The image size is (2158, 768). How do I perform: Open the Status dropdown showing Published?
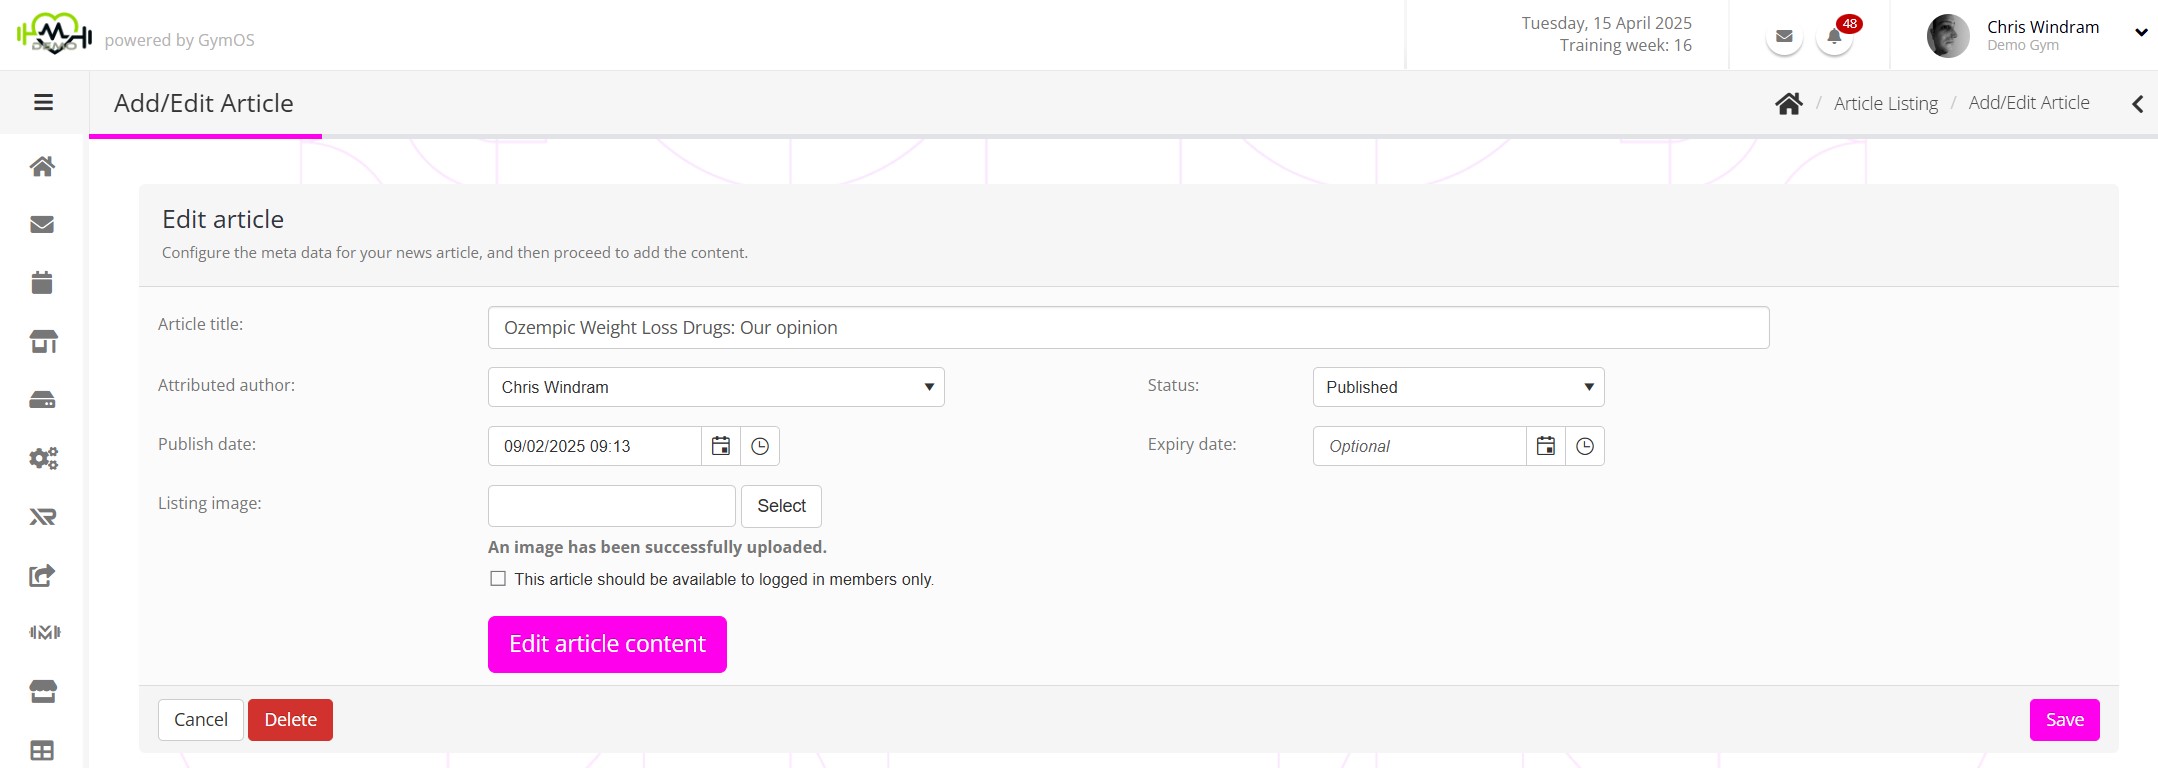(1457, 387)
